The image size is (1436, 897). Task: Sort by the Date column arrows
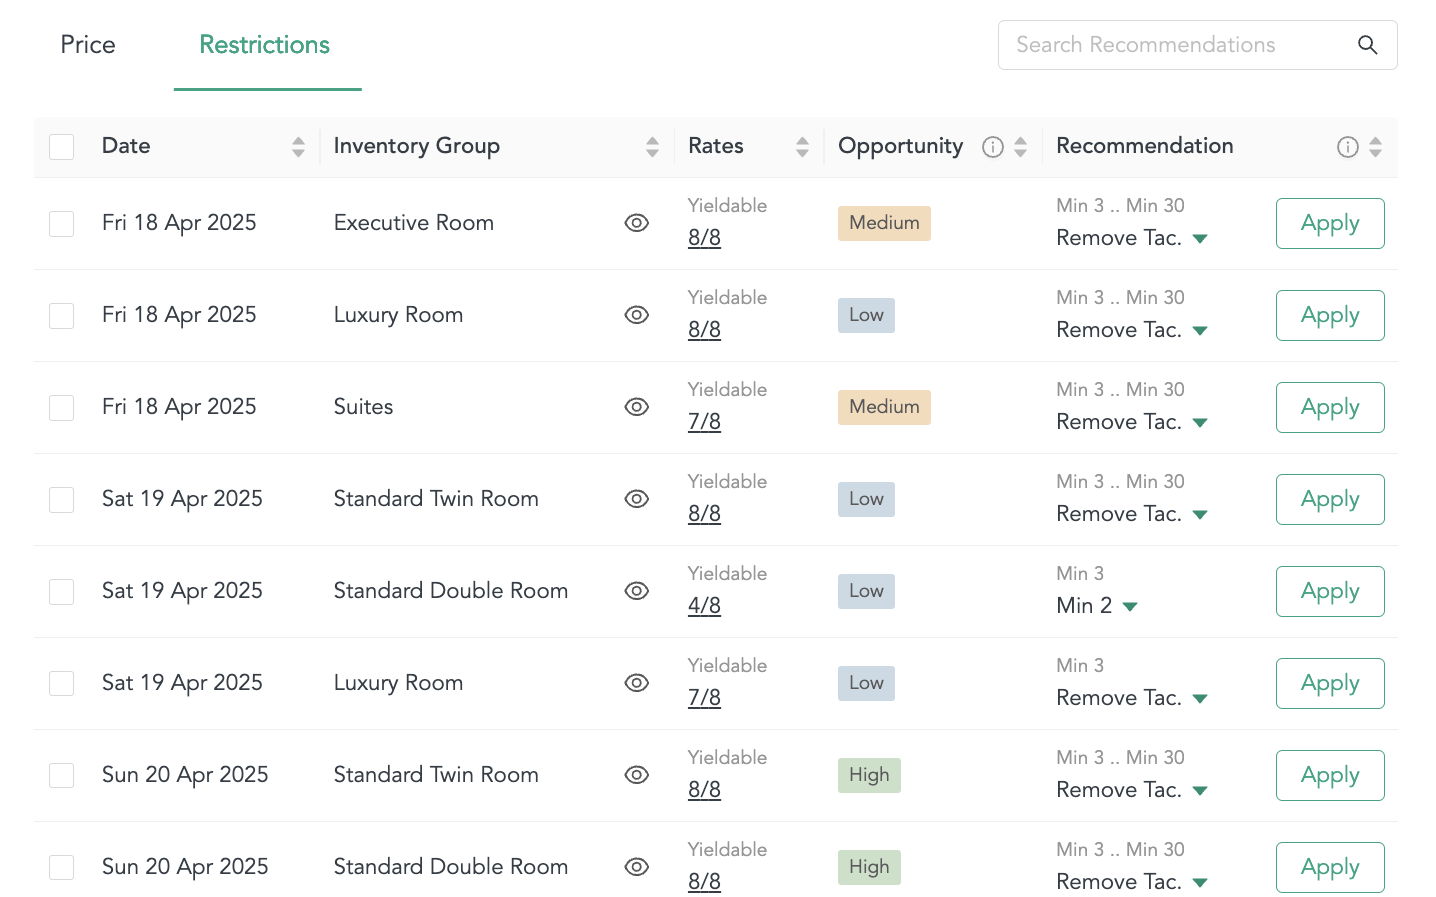[298, 147]
